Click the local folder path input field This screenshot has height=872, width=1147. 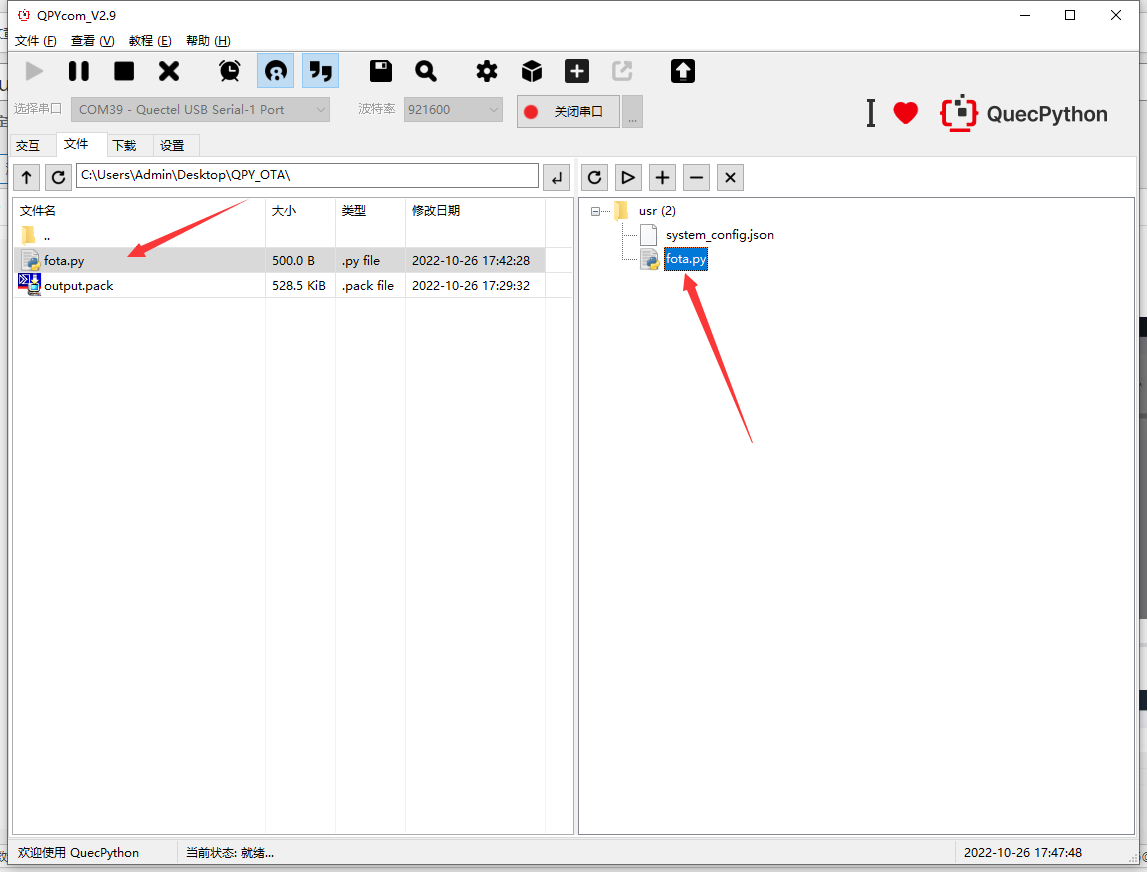307,176
